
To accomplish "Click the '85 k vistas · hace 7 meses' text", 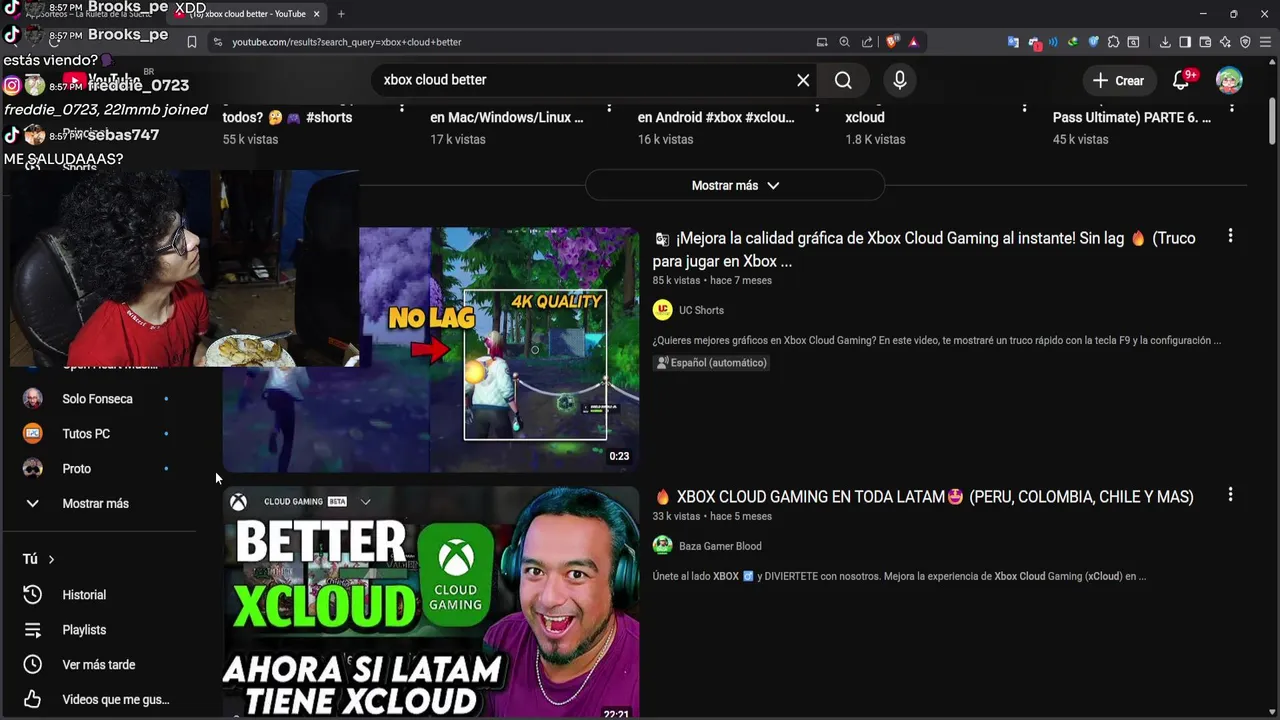I will pyautogui.click(x=712, y=281).
